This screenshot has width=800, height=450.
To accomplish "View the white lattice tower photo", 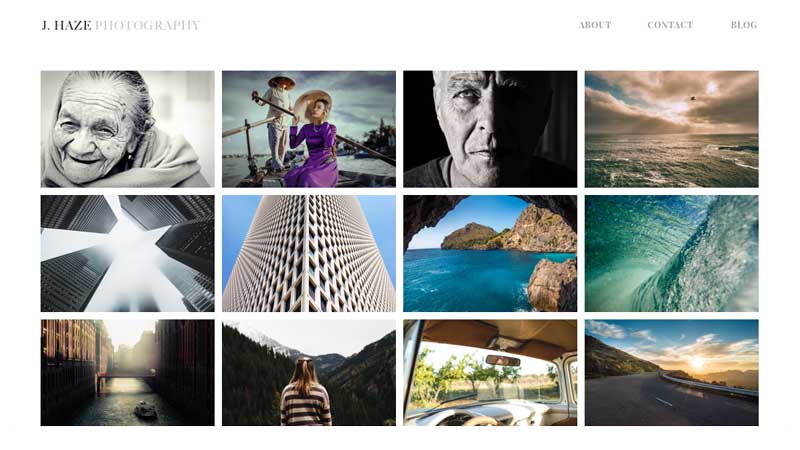I will (309, 254).
